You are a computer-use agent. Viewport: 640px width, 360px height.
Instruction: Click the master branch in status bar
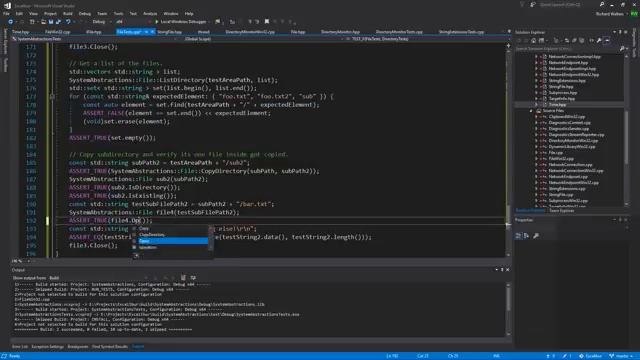click(621, 356)
